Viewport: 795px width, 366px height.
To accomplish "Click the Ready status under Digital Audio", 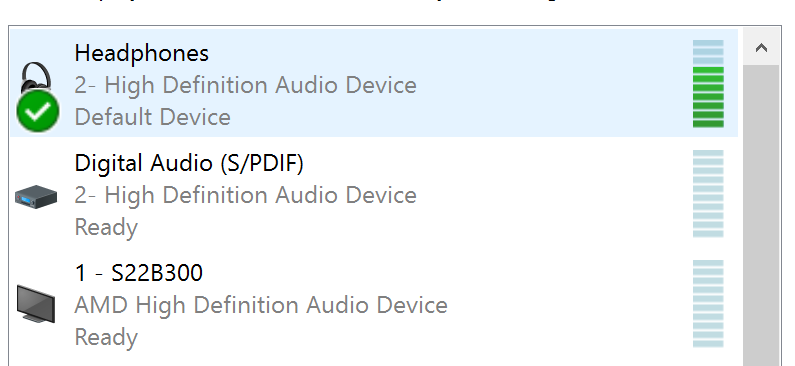I will pos(106,228).
